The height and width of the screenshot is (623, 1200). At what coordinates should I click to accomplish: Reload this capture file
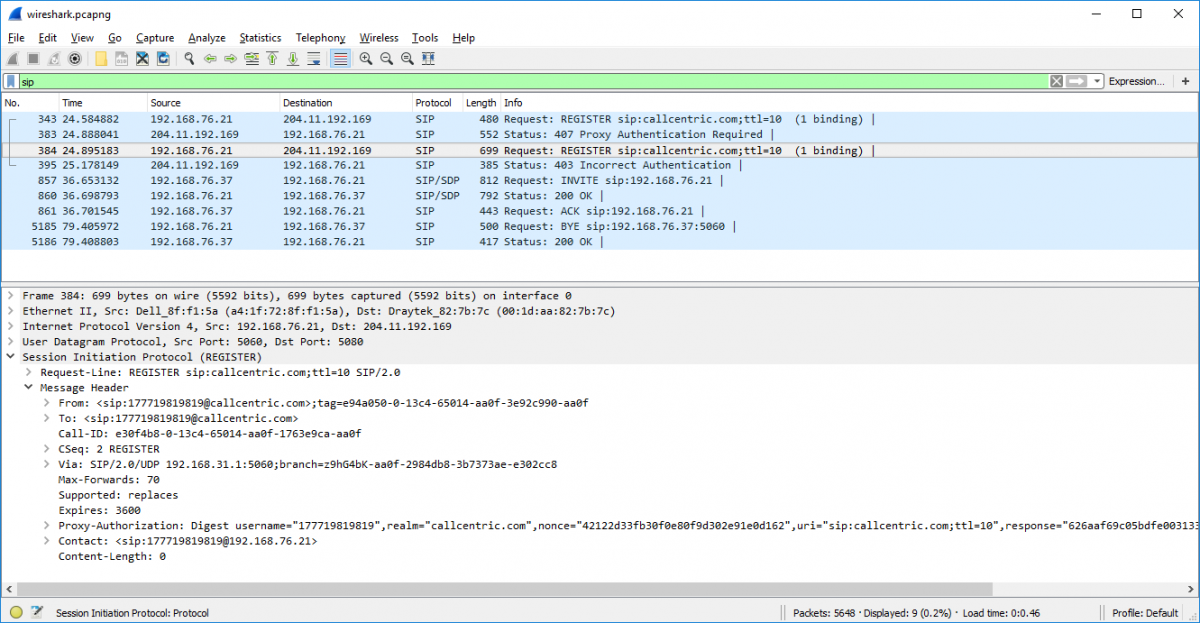tap(162, 59)
